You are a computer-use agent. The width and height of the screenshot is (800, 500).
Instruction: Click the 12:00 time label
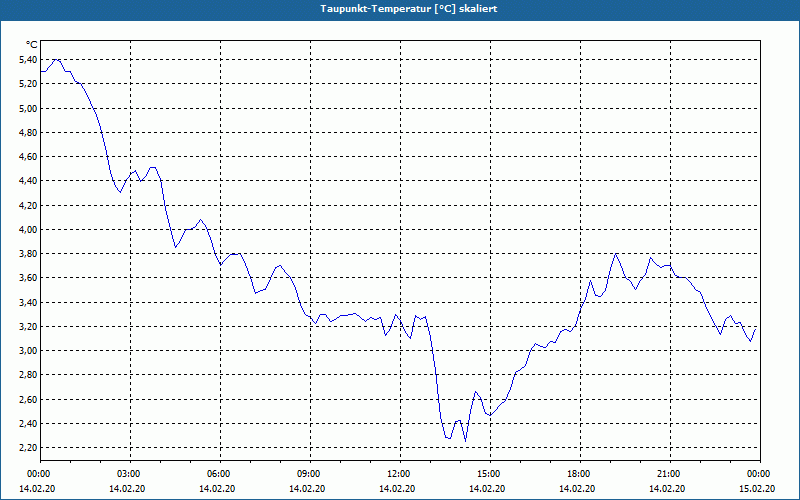(400, 474)
